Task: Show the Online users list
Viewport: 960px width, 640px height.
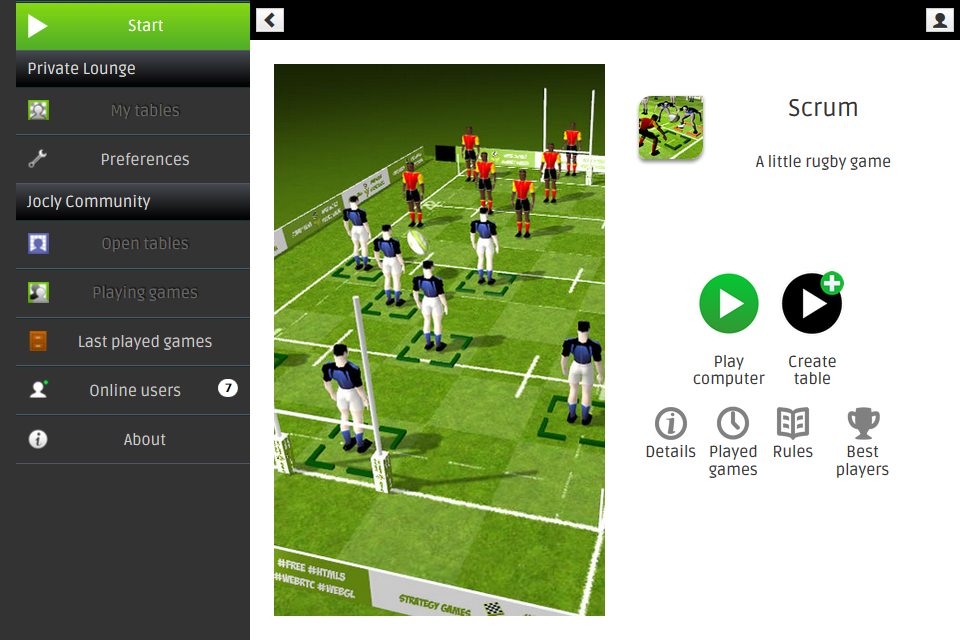Action: pos(133,390)
